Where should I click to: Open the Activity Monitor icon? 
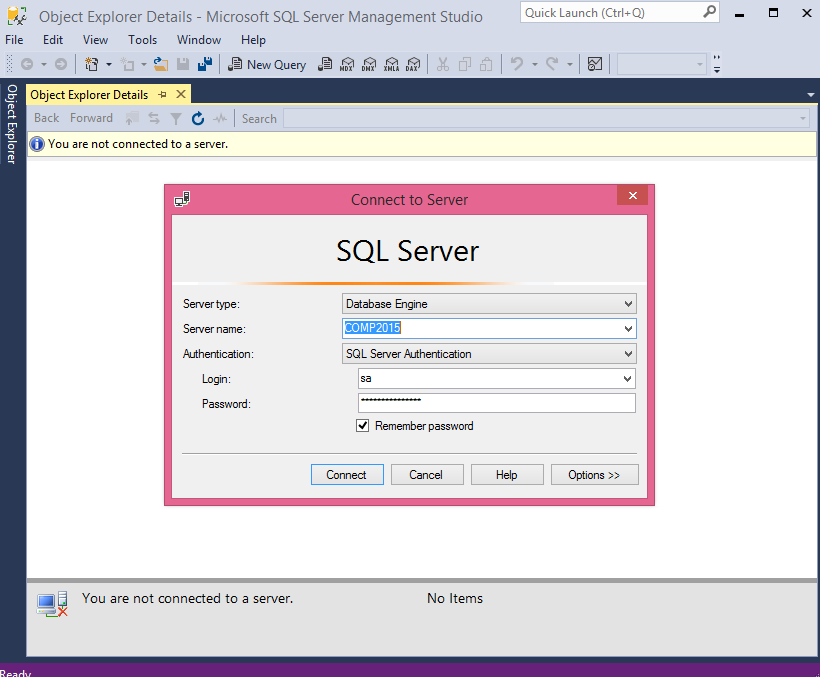[x=595, y=64]
